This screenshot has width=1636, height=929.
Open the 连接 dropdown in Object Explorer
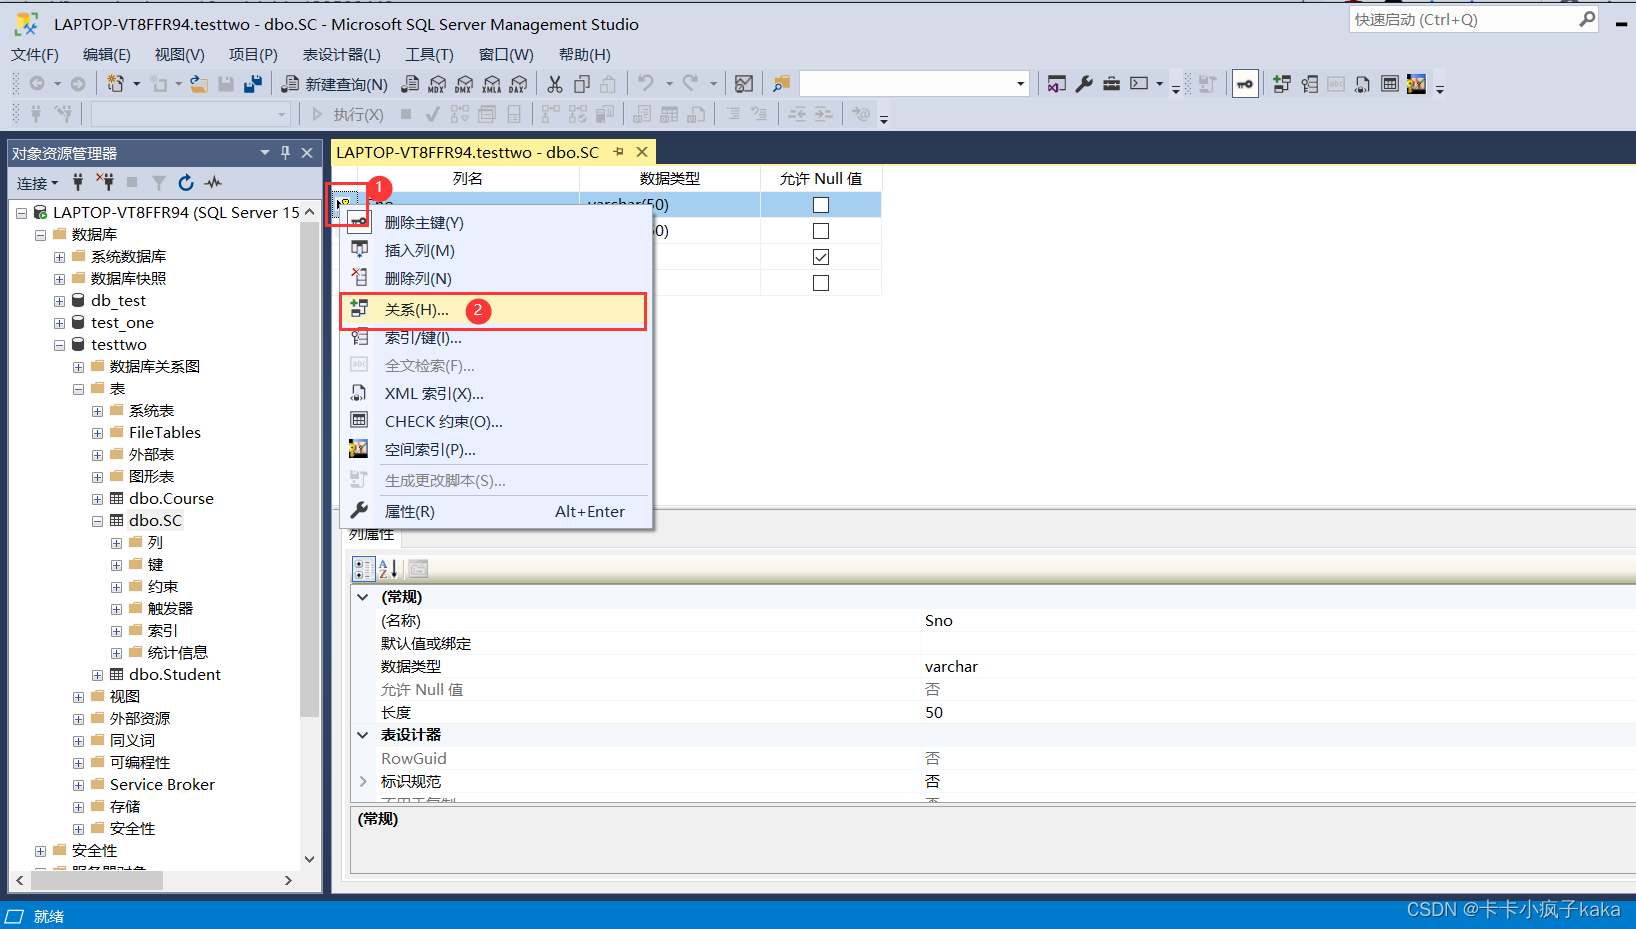pyautogui.click(x=38, y=183)
